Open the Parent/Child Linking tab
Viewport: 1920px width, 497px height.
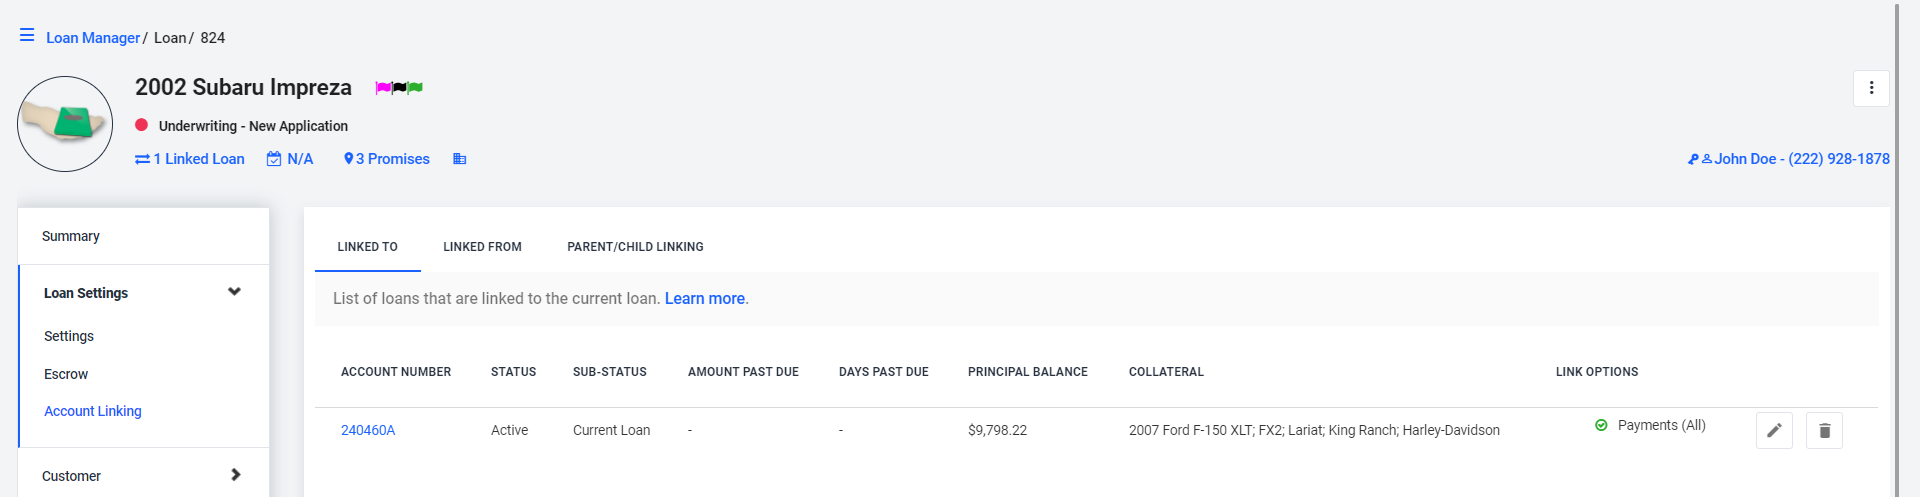pos(635,247)
